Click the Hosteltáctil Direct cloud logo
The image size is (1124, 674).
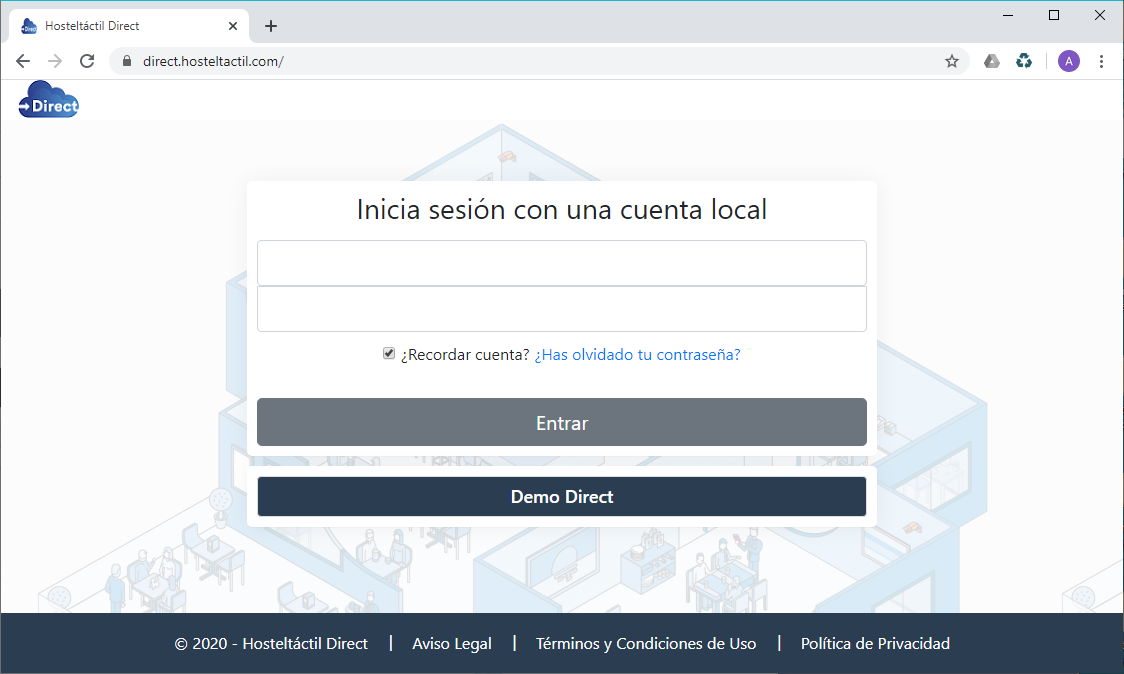[x=48, y=101]
